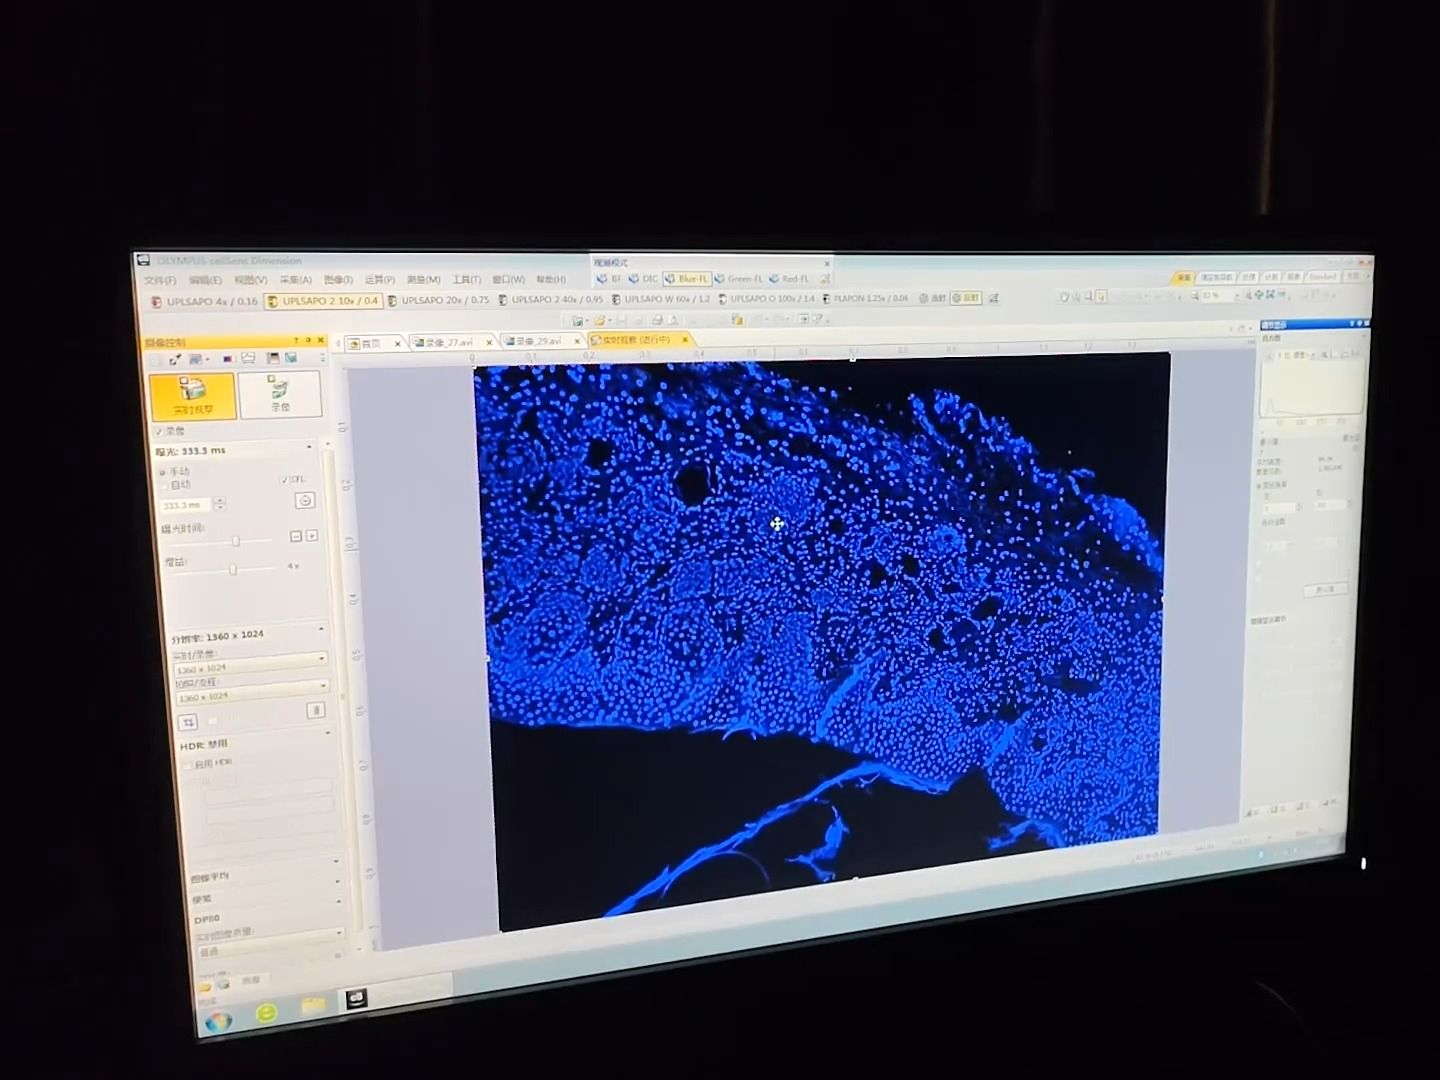The height and width of the screenshot is (1080, 1440).
Task: Open the 采集(A) menu
Action: [295, 280]
